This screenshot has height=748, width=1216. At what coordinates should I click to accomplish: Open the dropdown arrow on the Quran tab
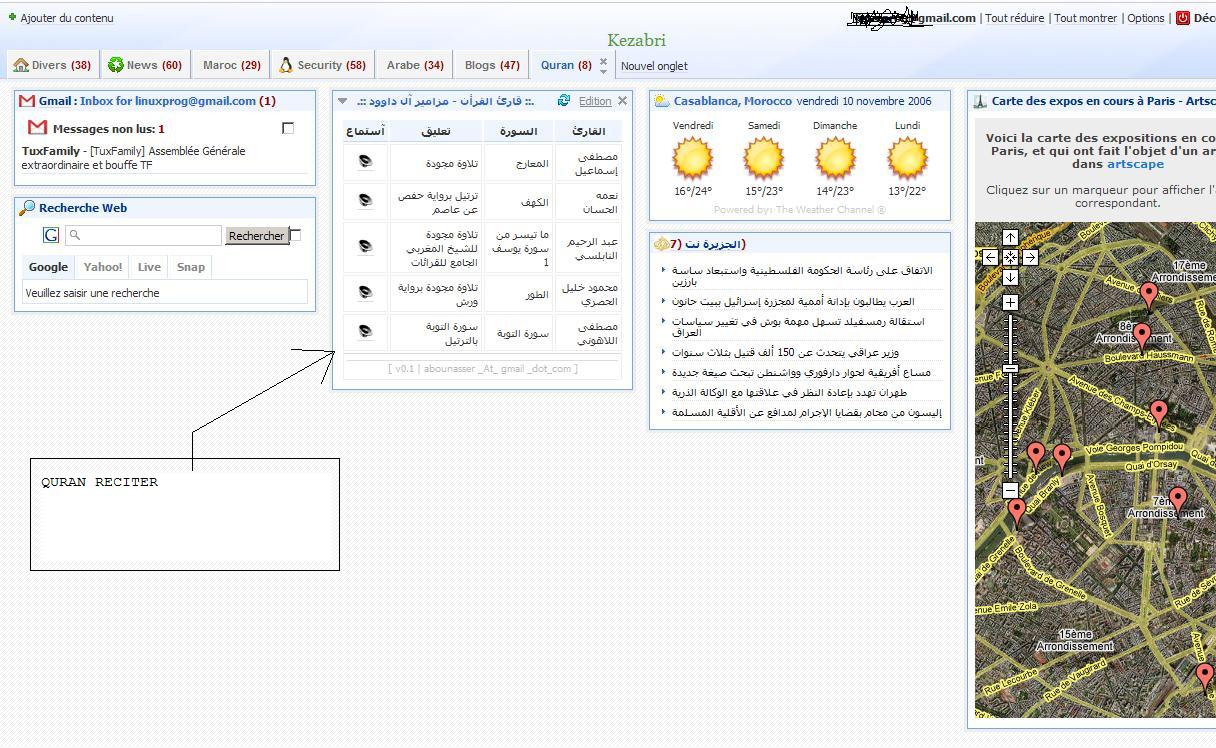point(603,71)
